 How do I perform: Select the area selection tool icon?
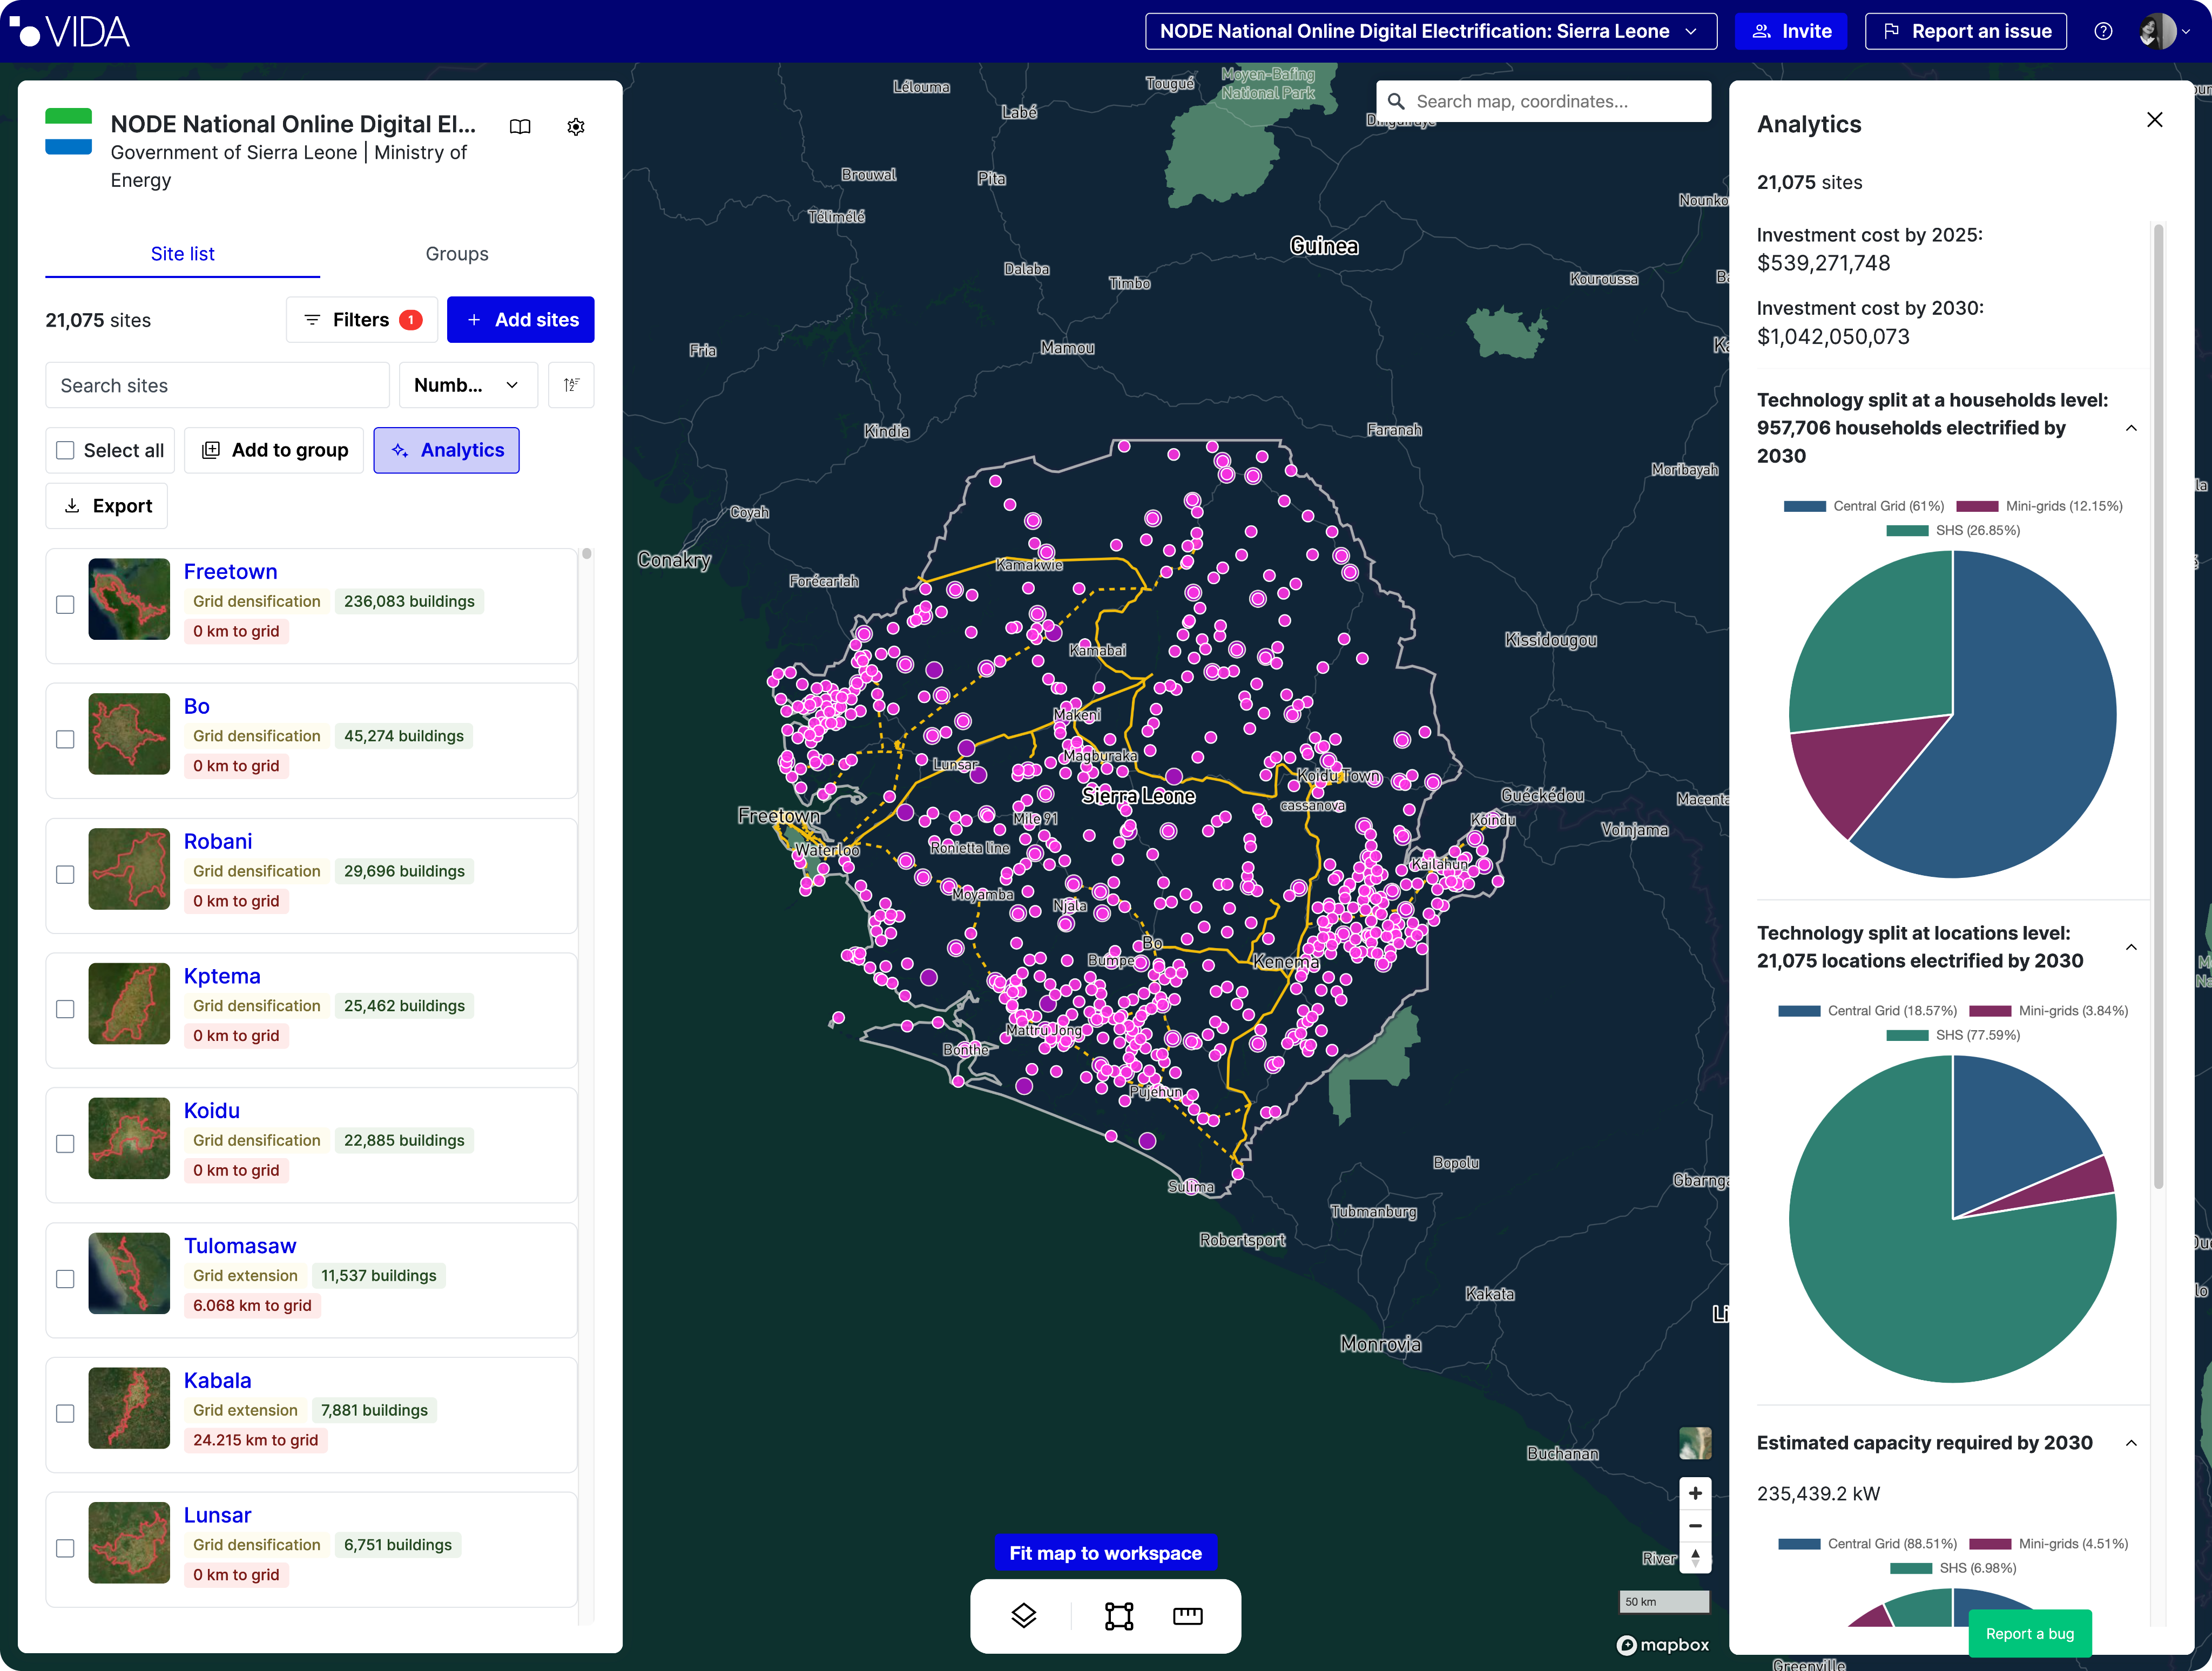(x=1118, y=1615)
